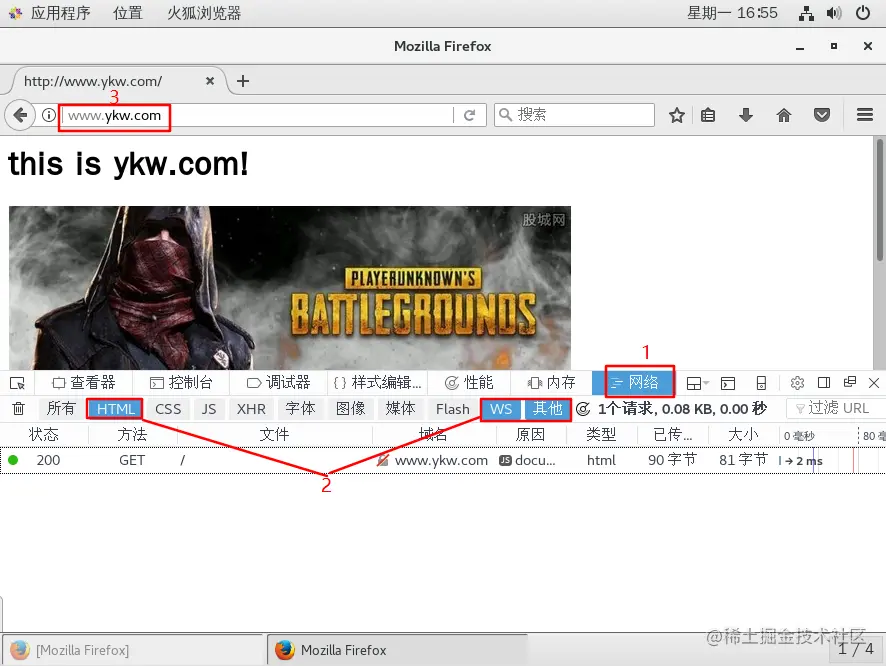Open the 应用程序 applications menu
This screenshot has width=886, height=666.
click(60, 13)
